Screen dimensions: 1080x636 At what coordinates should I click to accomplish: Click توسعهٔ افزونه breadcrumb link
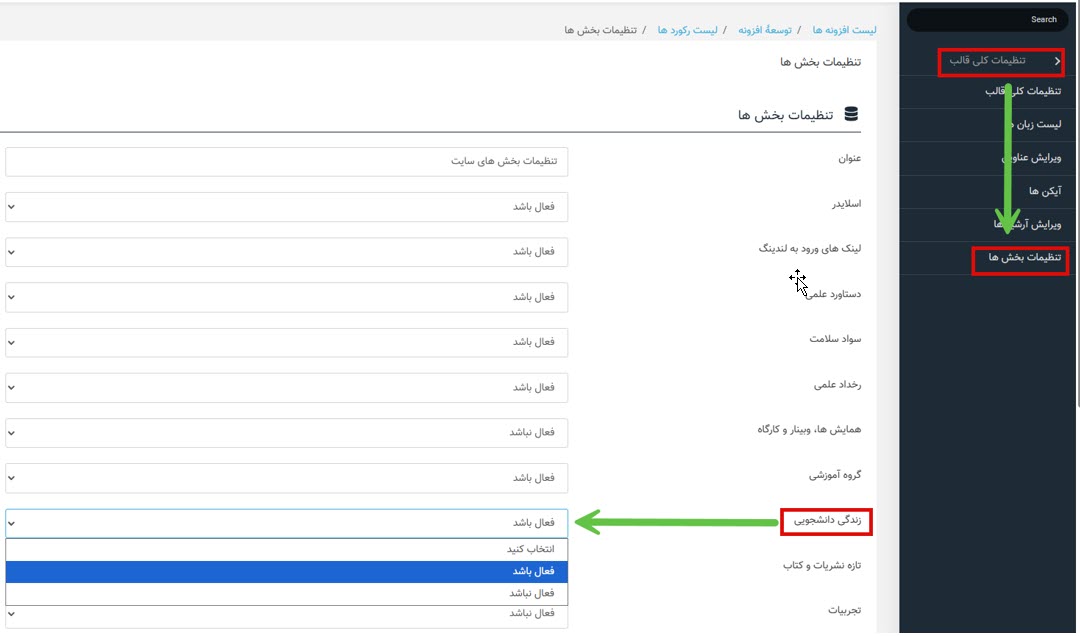point(765,30)
